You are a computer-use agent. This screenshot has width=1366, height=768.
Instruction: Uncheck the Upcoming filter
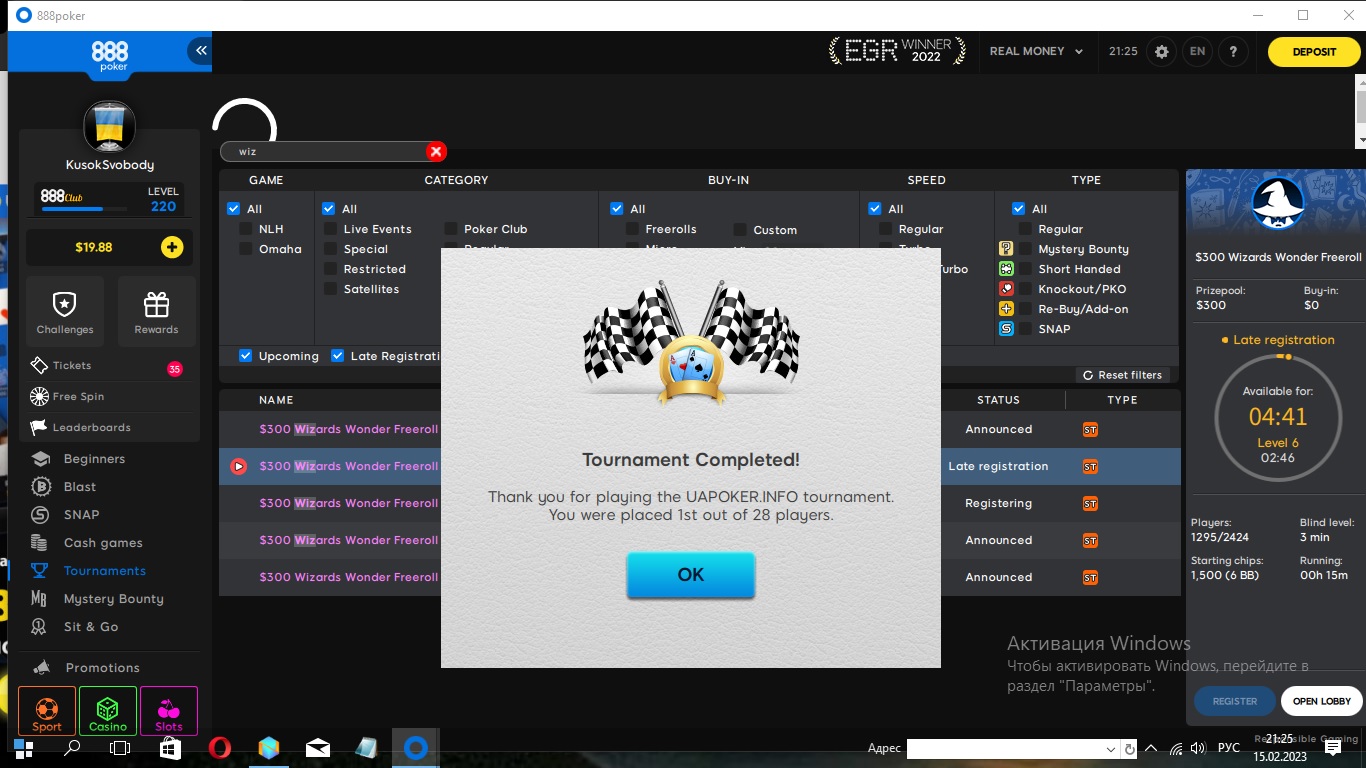[245, 356]
